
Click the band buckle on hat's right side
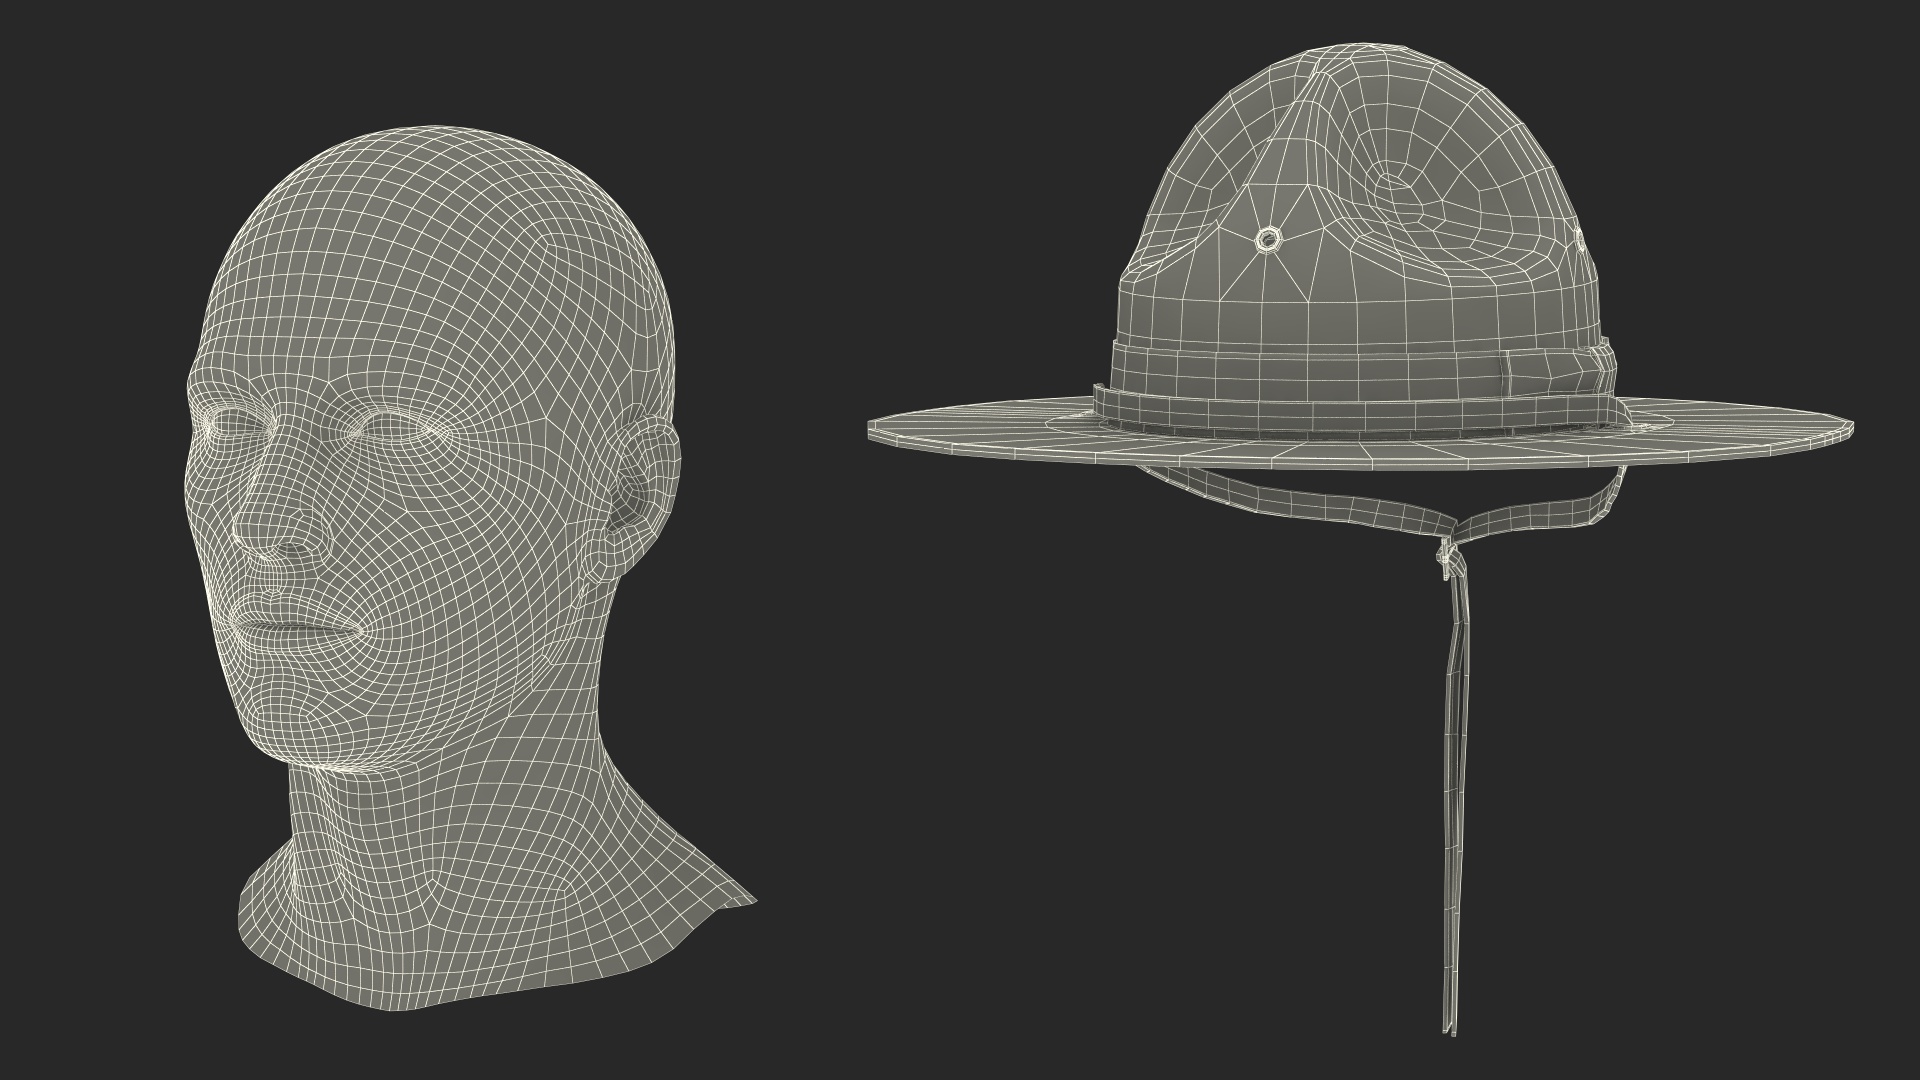tap(1604, 370)
